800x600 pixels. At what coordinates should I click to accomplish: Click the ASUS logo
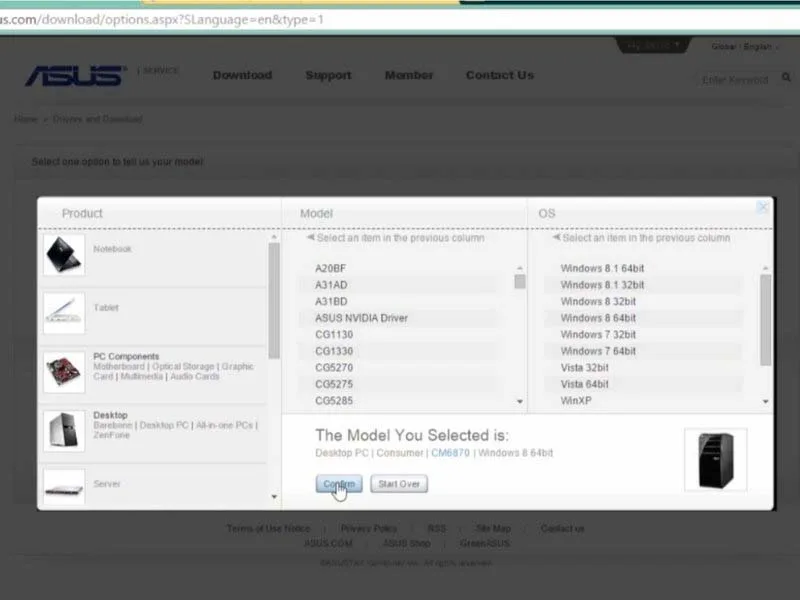pyautogui.click(x=75, y=76)
